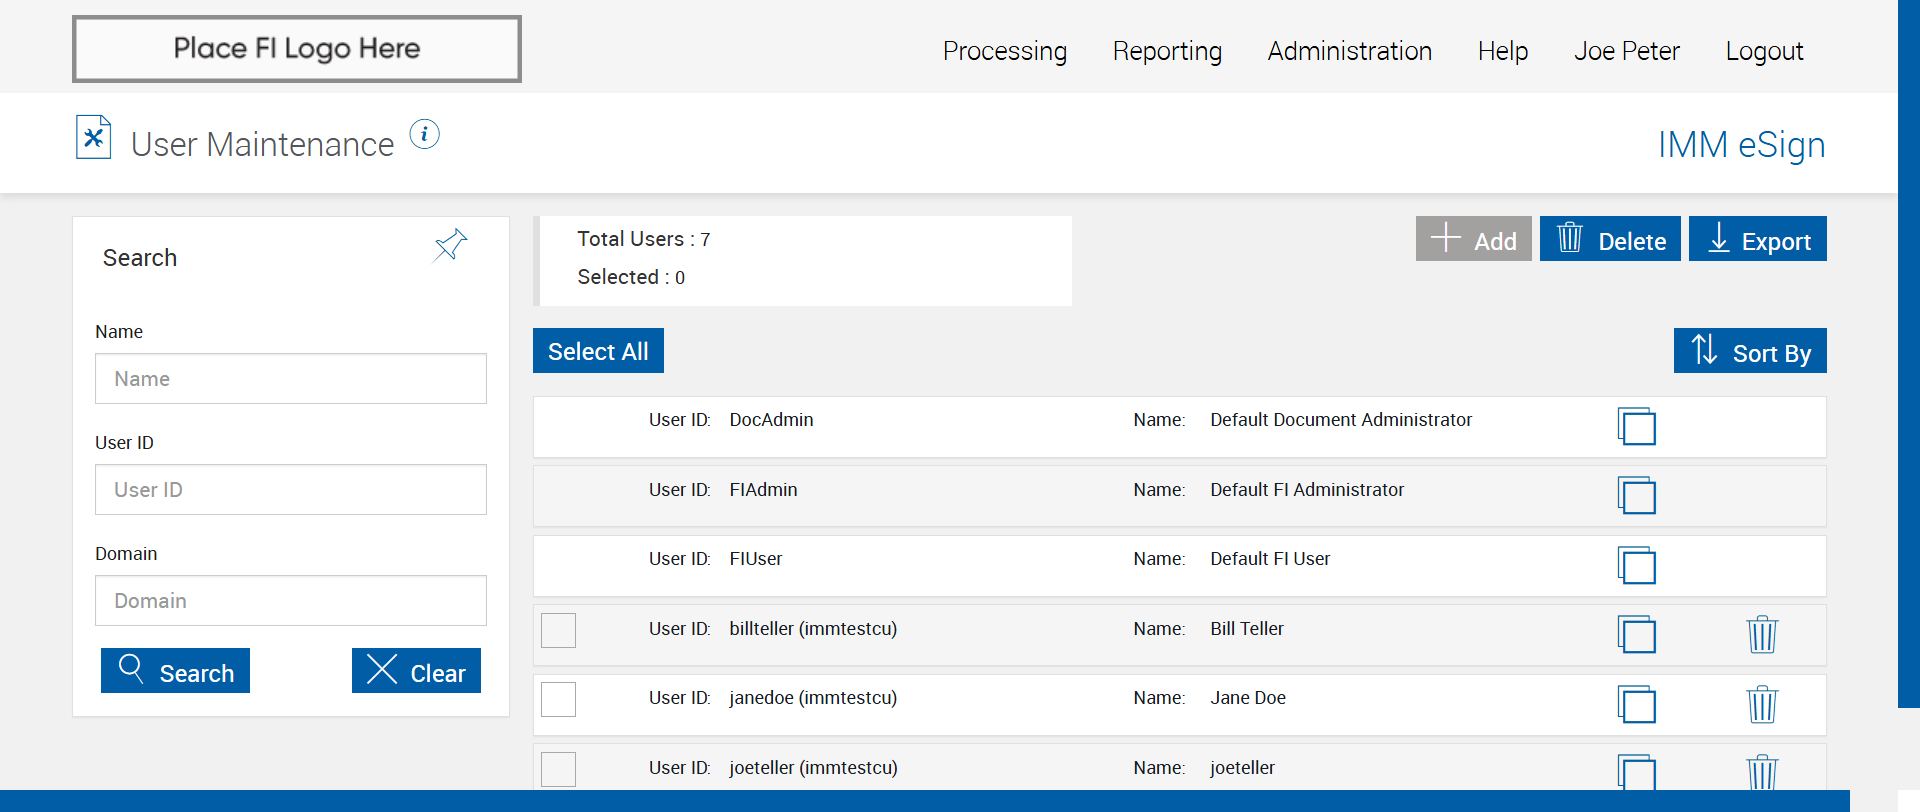Click copy icon for FIUser row
This screenshot has height=812, width=1920.
coord(1636,565)
